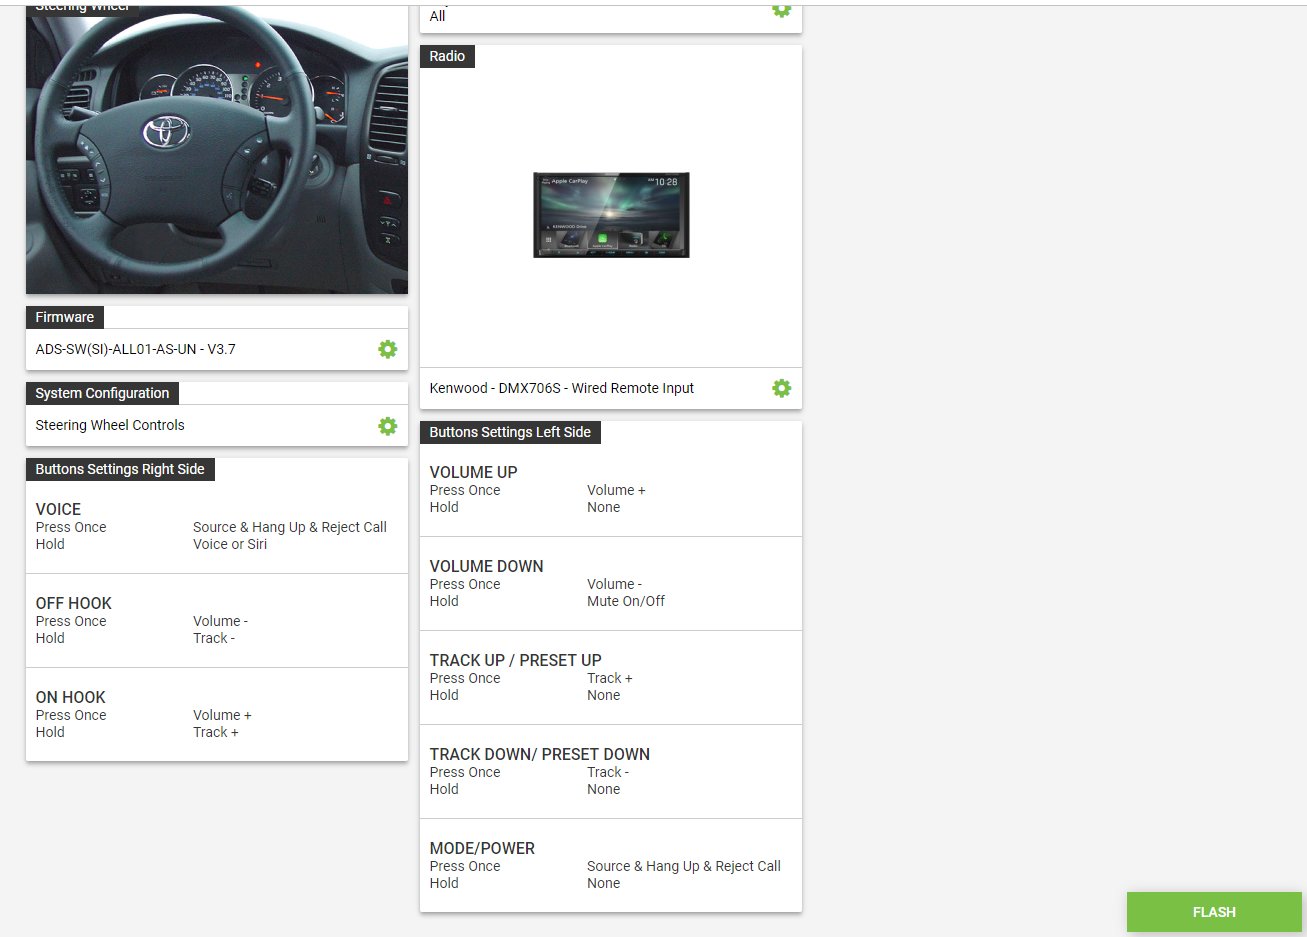Click Mute On/Off under VOLUME DOWN
The width and height of the screenshot is (1307, 937).
click(x=626, y=601)
